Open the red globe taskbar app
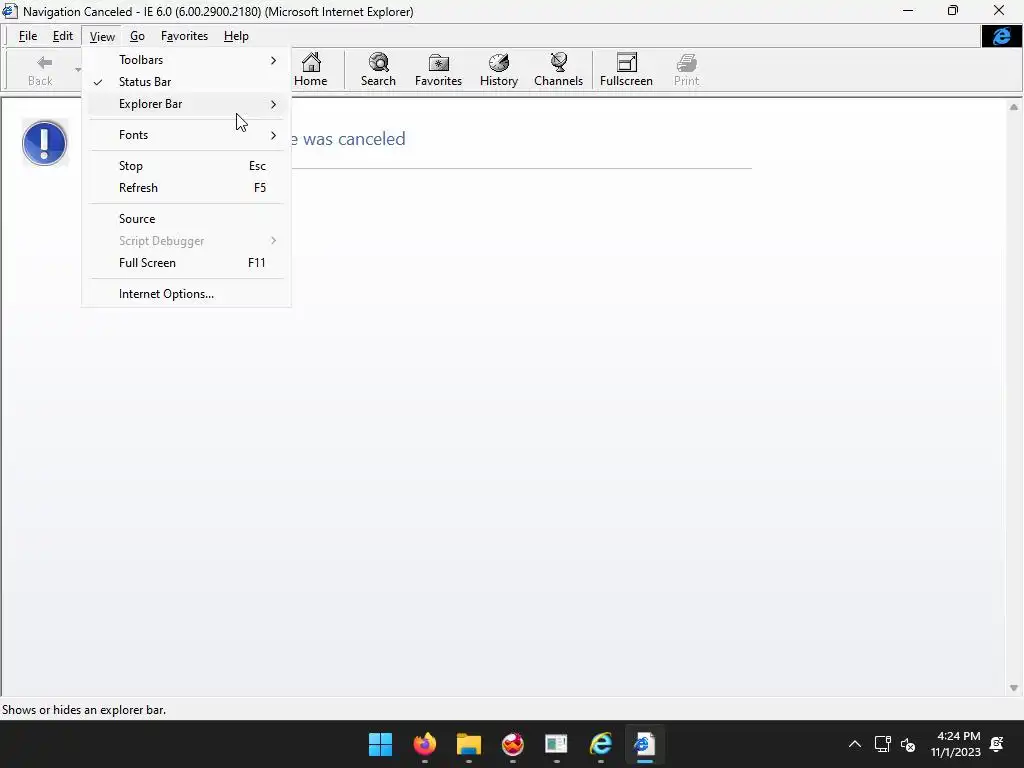 513,744
